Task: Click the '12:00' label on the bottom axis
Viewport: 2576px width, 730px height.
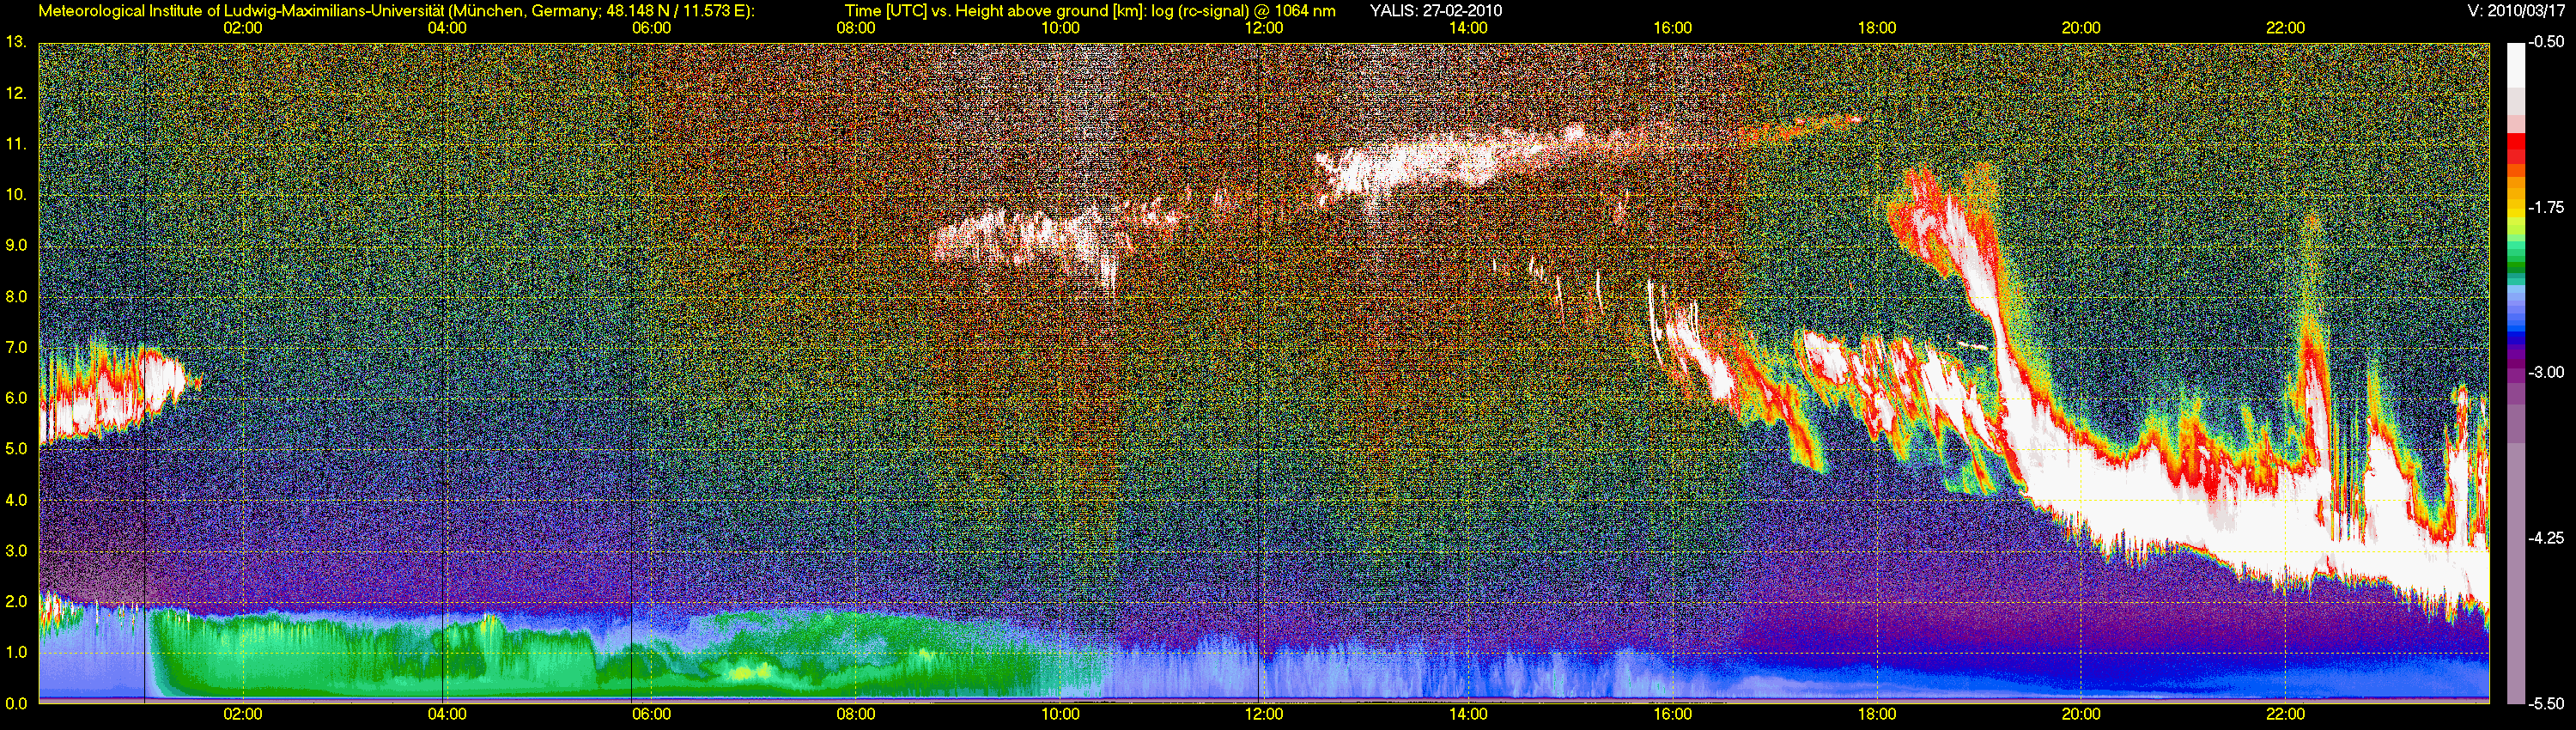Action: [1264, 714]
